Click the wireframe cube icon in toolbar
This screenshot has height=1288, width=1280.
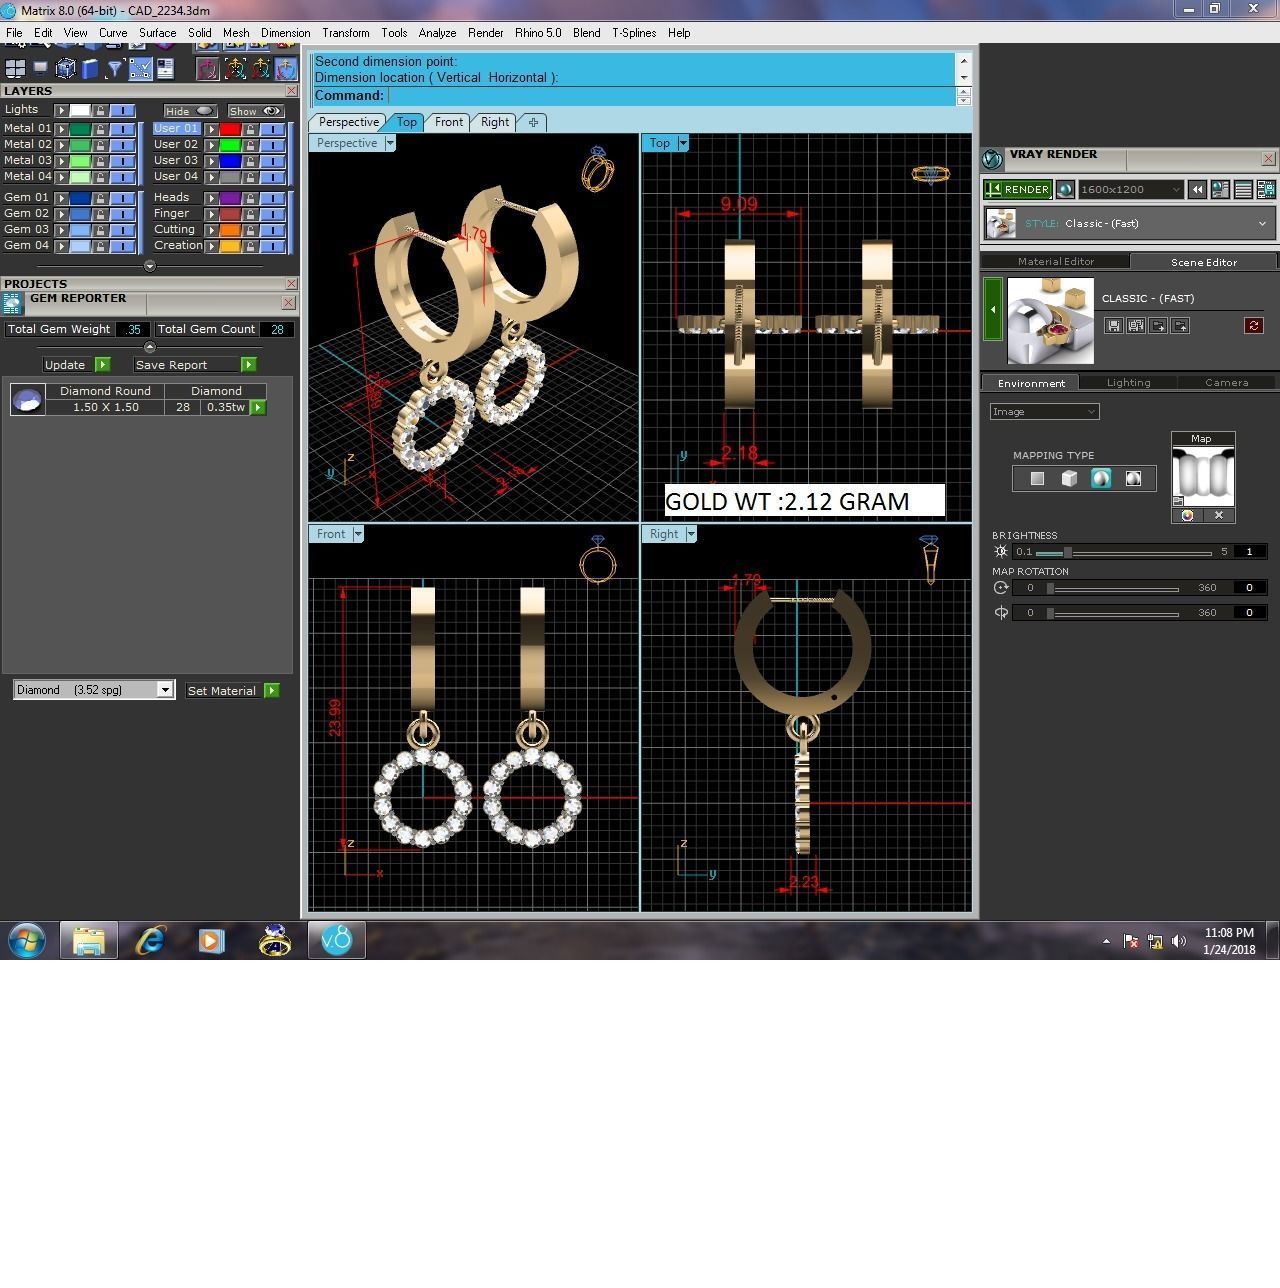coord(65,68)
